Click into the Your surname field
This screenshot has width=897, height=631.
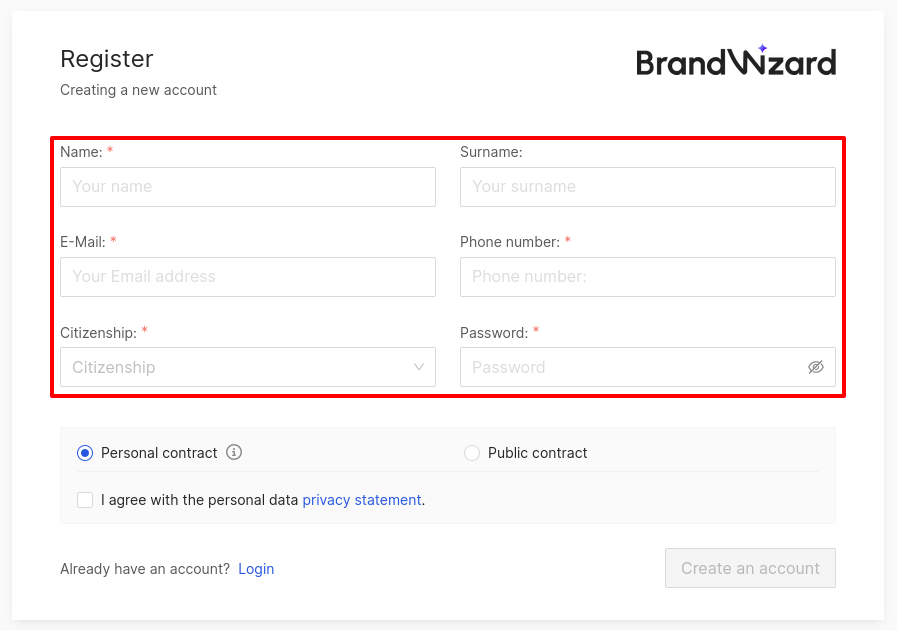648,187
